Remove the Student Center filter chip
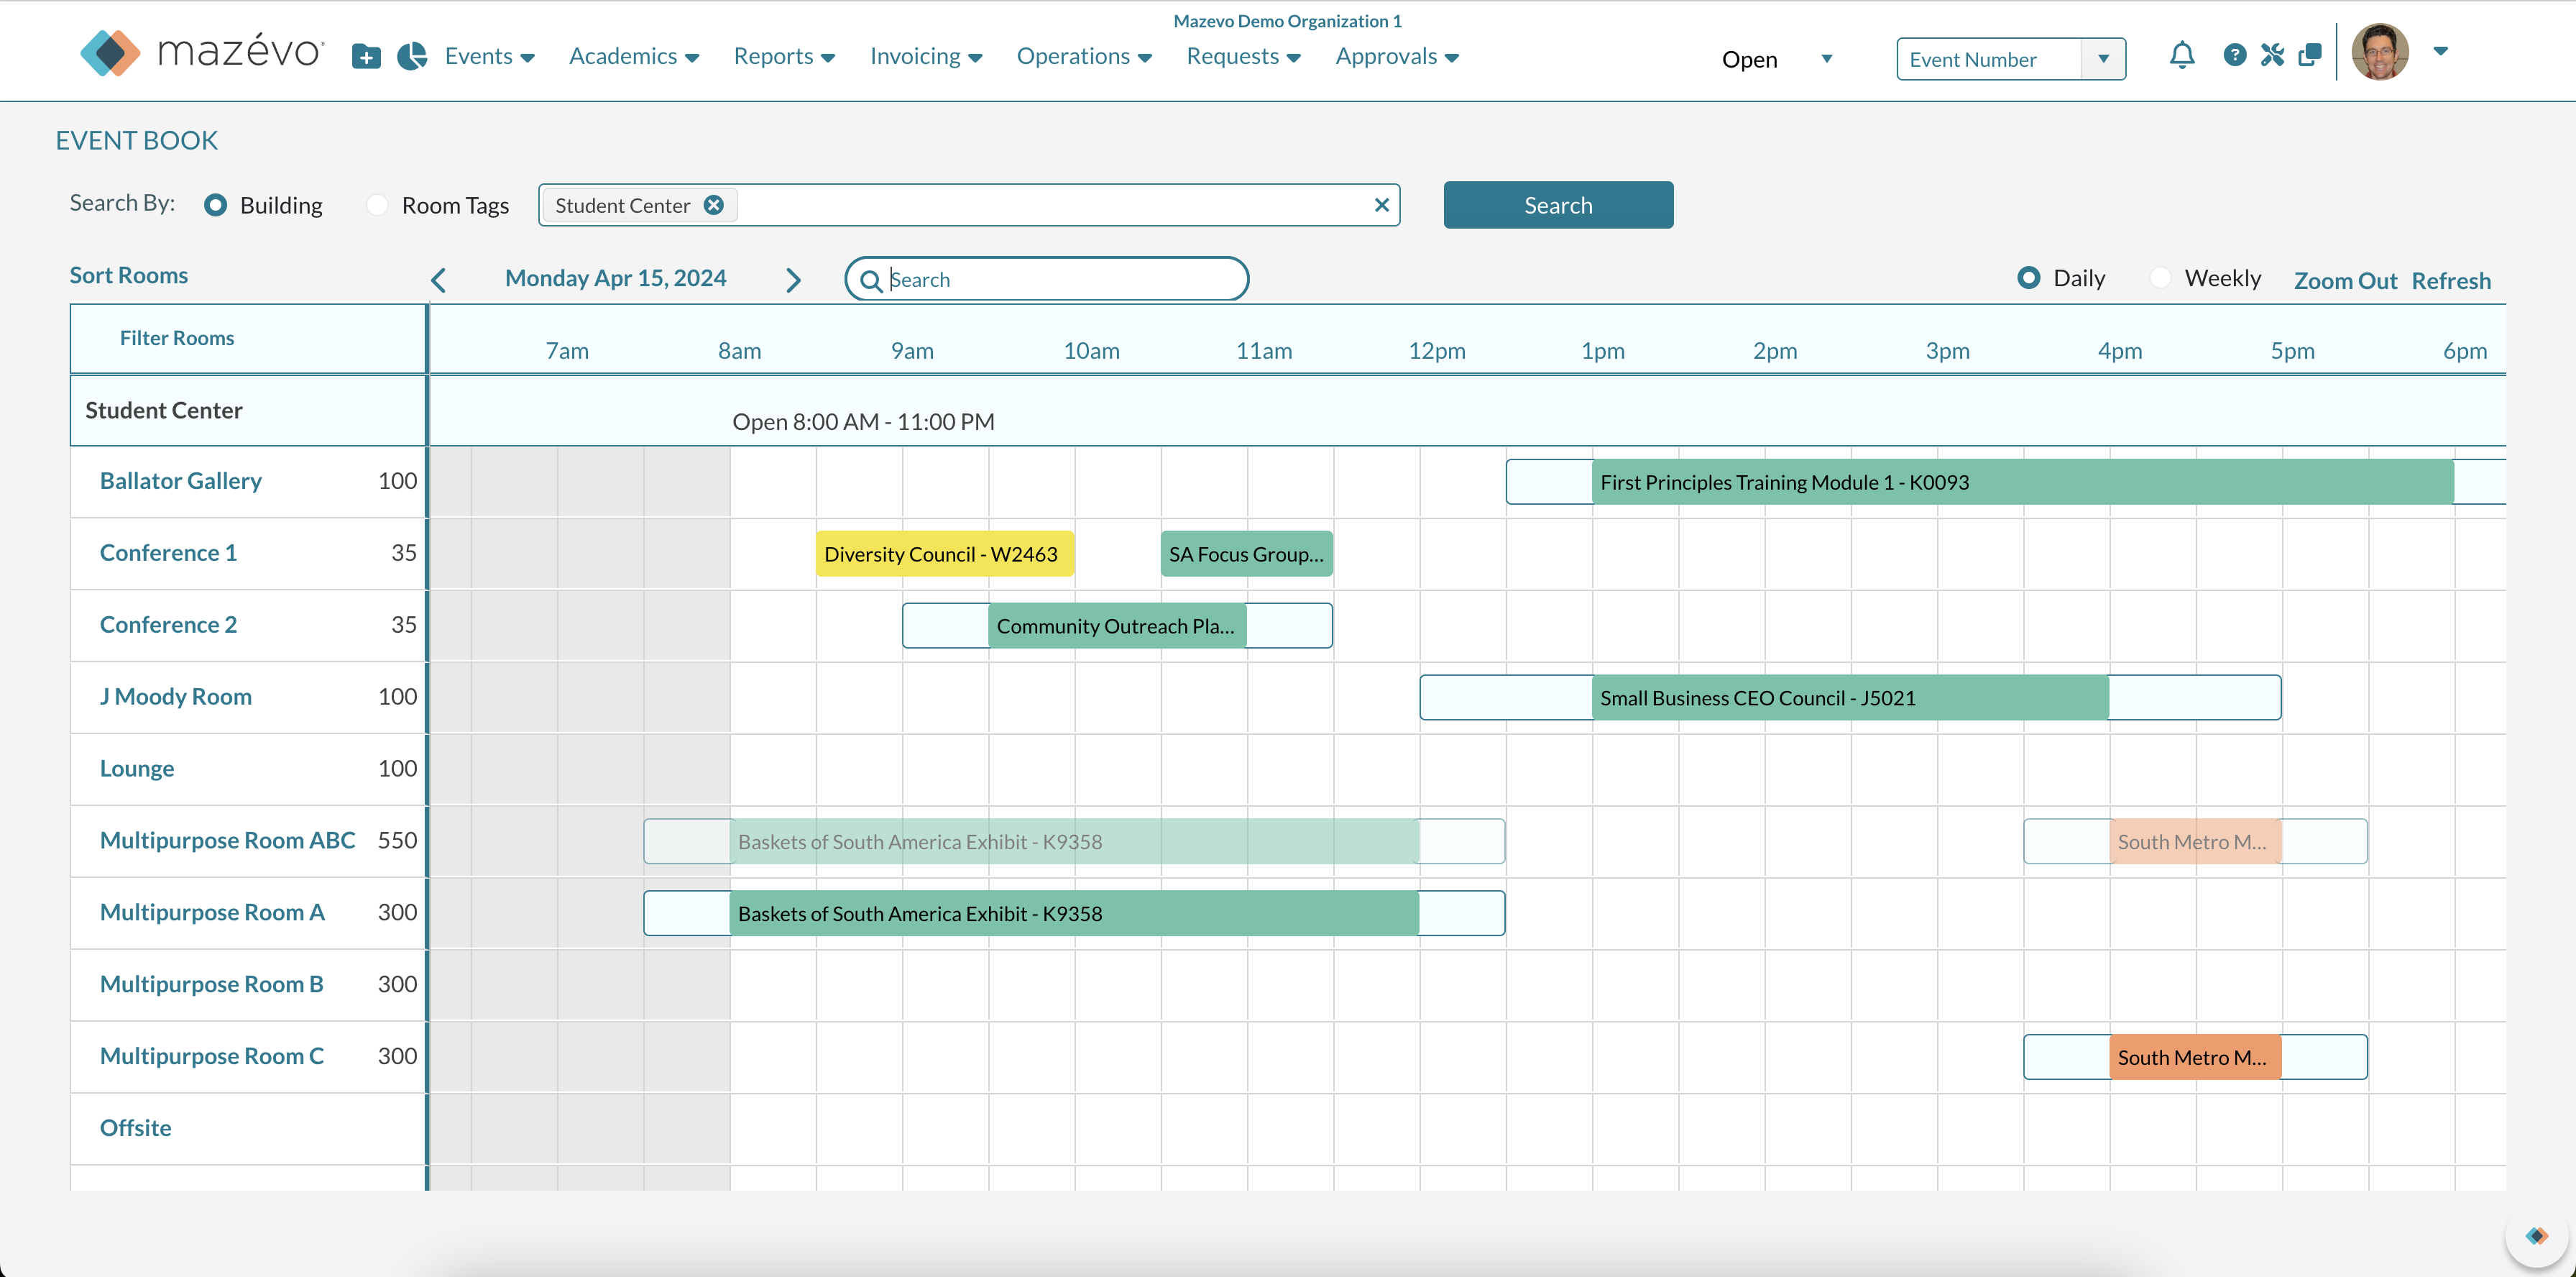 pos(713,205)
